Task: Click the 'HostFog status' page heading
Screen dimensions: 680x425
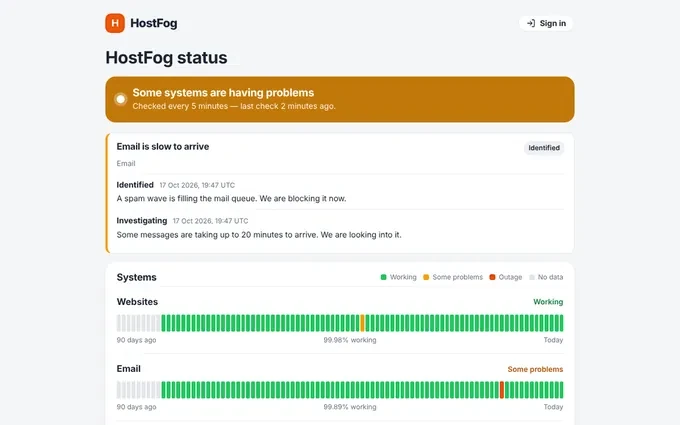Action: tap(167, 58)
